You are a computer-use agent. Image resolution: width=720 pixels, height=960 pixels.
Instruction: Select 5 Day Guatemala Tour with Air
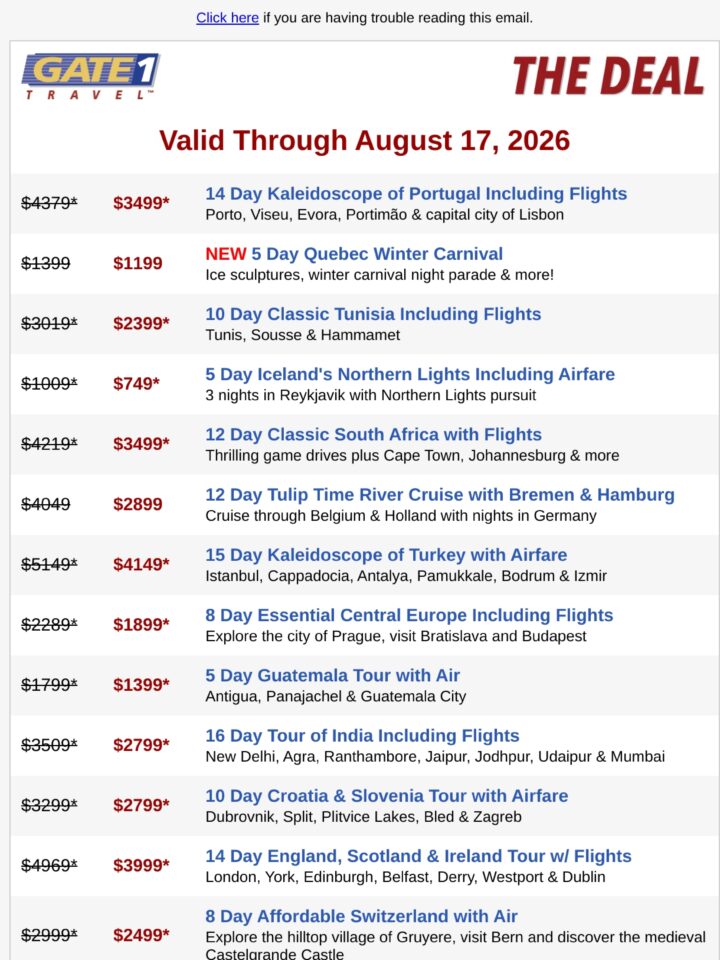pyautogui.click(x=332, y=675)
